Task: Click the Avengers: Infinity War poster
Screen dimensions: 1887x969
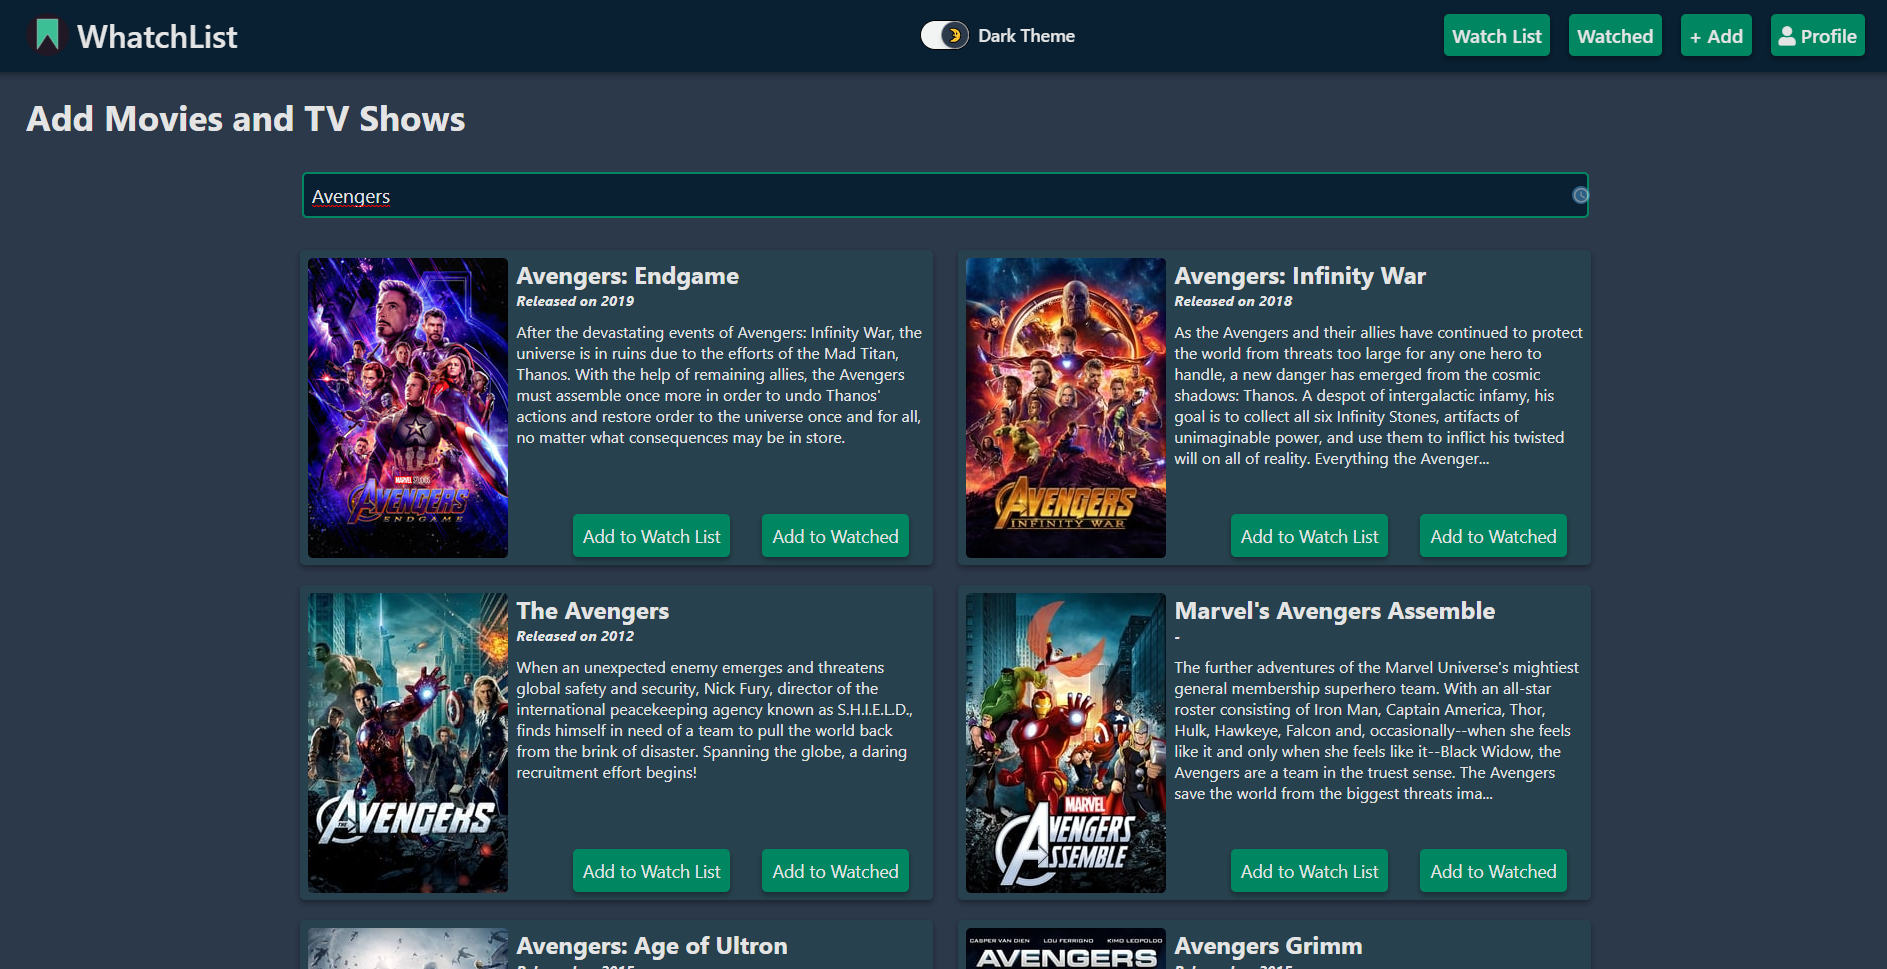Action: pos(1066,408)
